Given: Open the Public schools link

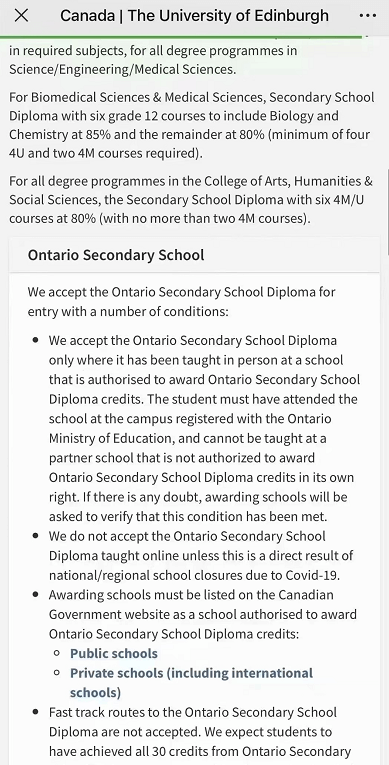Looking at the screenshot, I should click(114, 653).
